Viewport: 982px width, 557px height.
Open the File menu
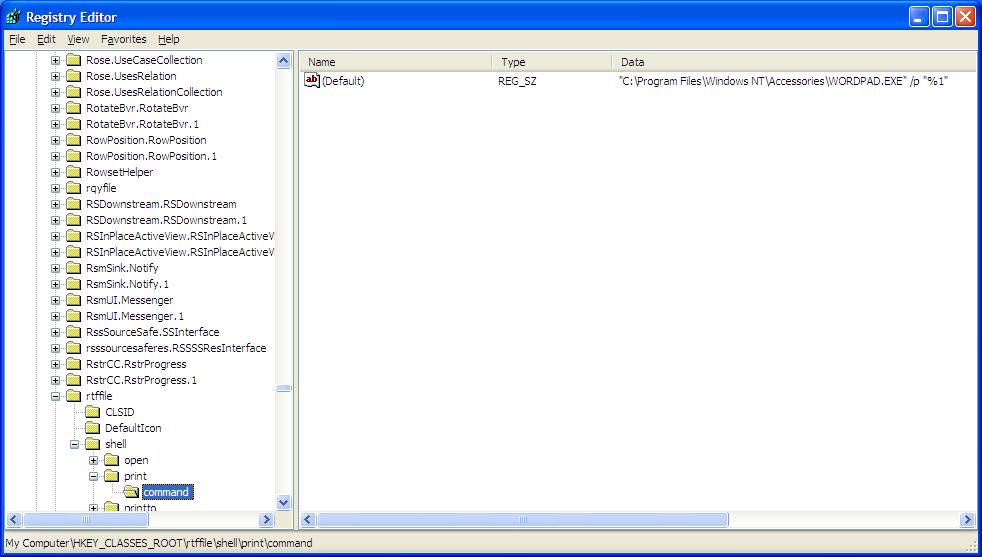pos(17,39)
